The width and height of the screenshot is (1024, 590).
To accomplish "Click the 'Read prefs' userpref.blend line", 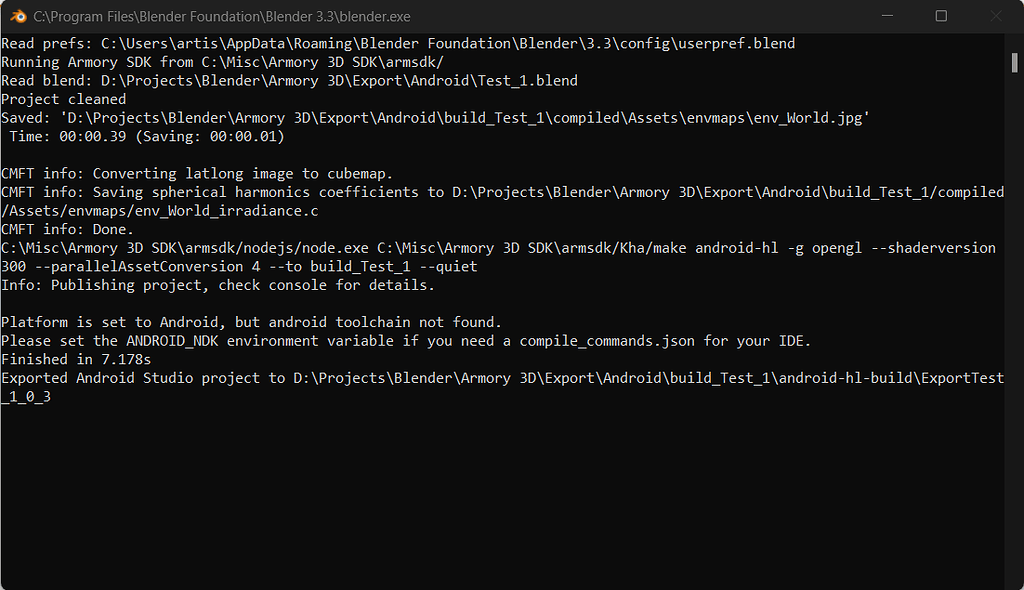I will pyautogui.click(x=398, y=44).
